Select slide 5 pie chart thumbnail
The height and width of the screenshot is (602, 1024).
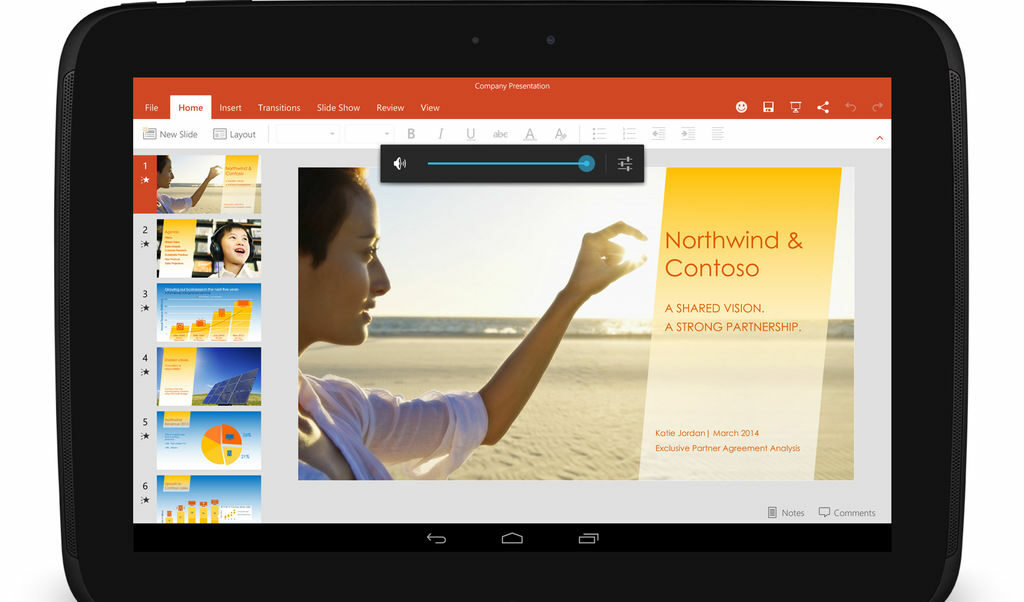click(x=209, y=440)
